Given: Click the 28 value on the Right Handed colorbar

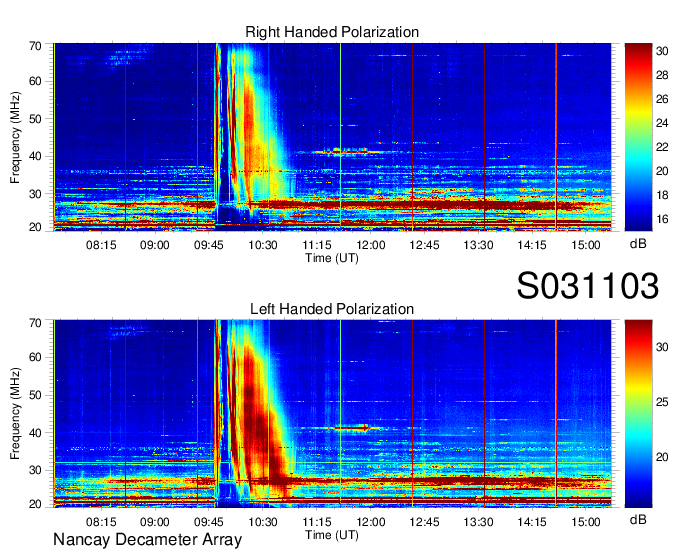Looking at the screenshot, I should click(x=662, y=75).
